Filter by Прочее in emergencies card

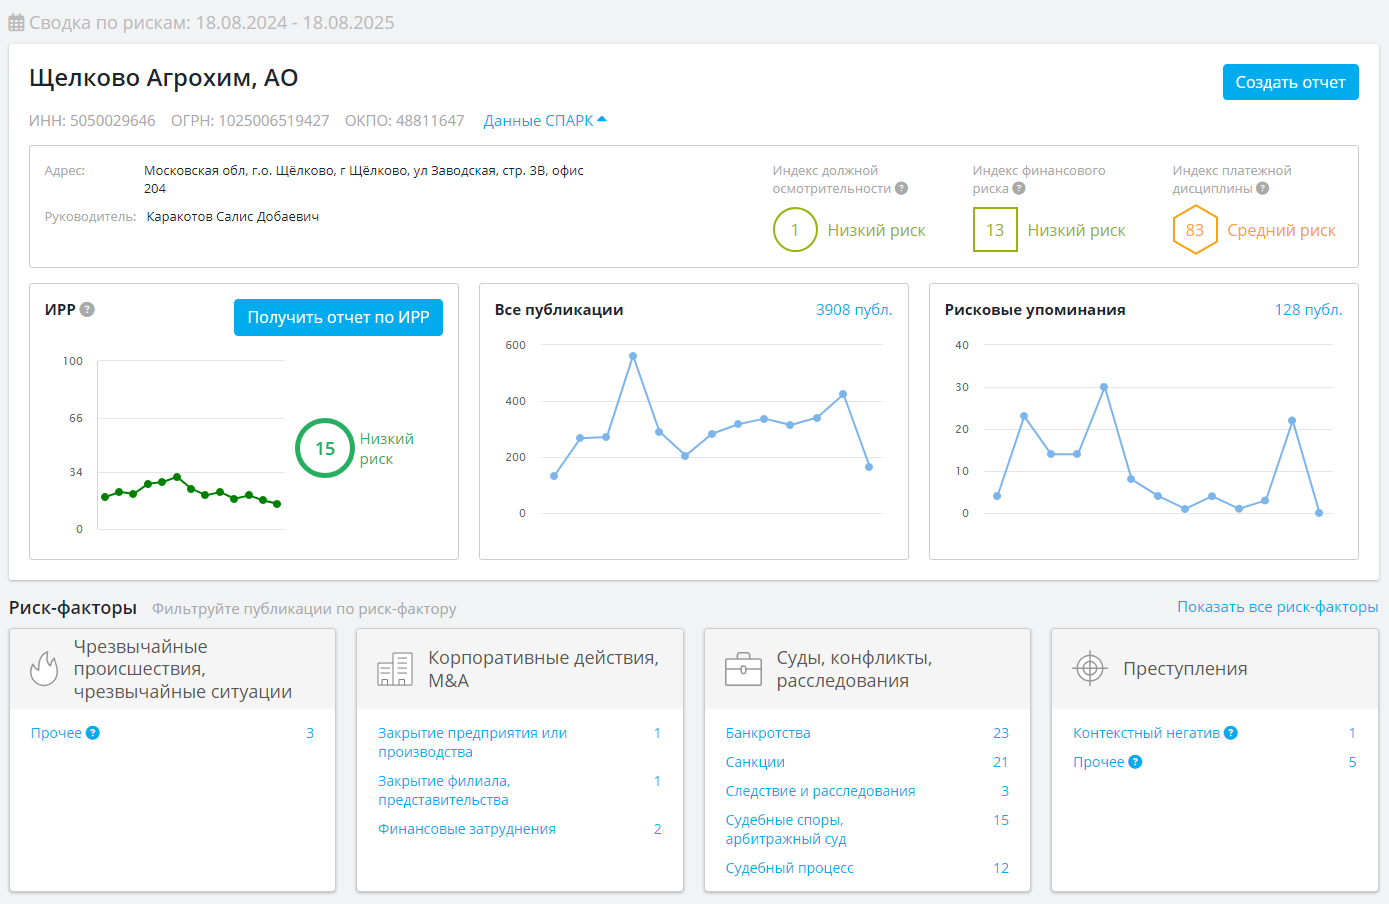tap(56, 733)
